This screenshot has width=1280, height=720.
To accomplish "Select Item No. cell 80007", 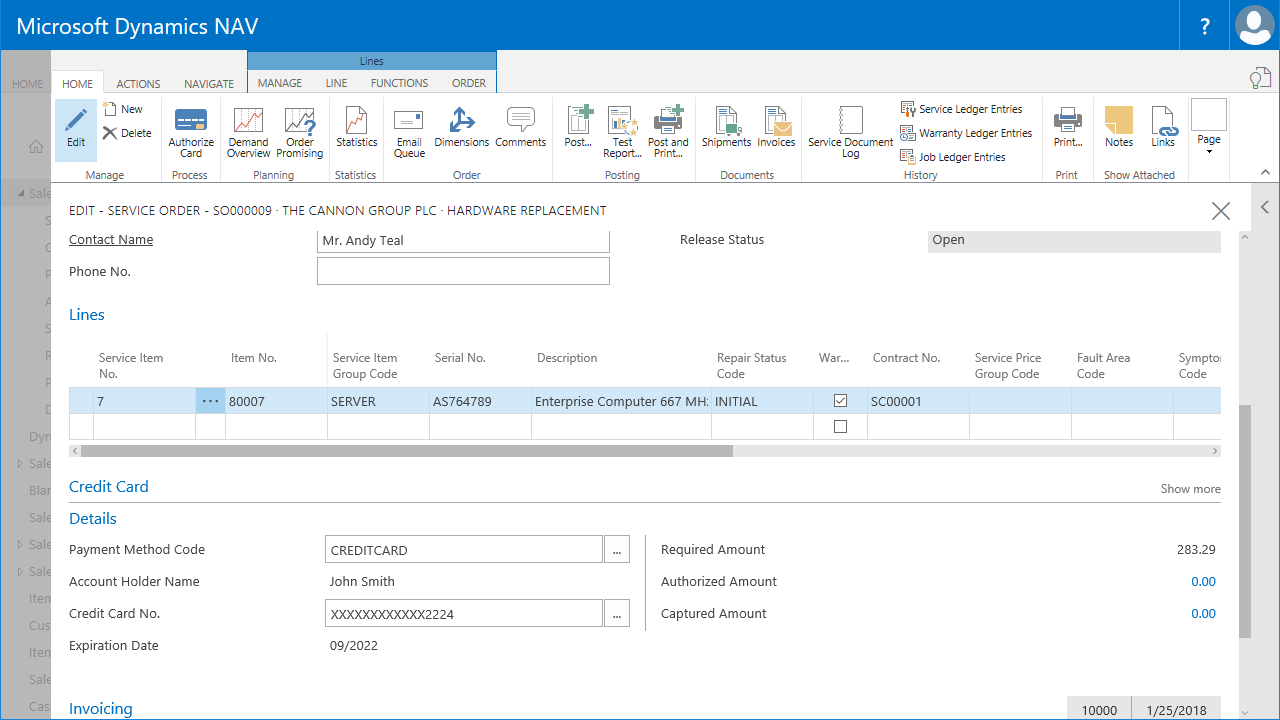I will click(x=276, y=401).
